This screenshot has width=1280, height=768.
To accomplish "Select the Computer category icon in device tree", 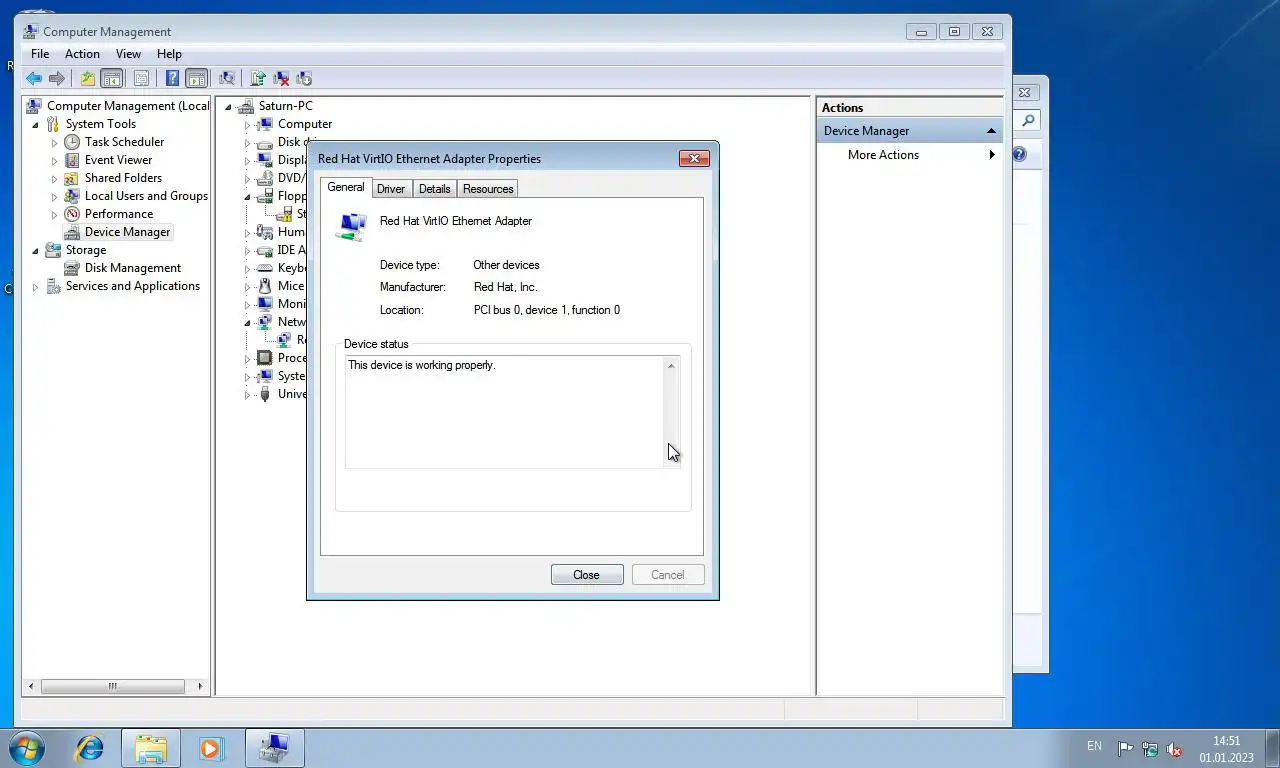I will click(264, 124).
